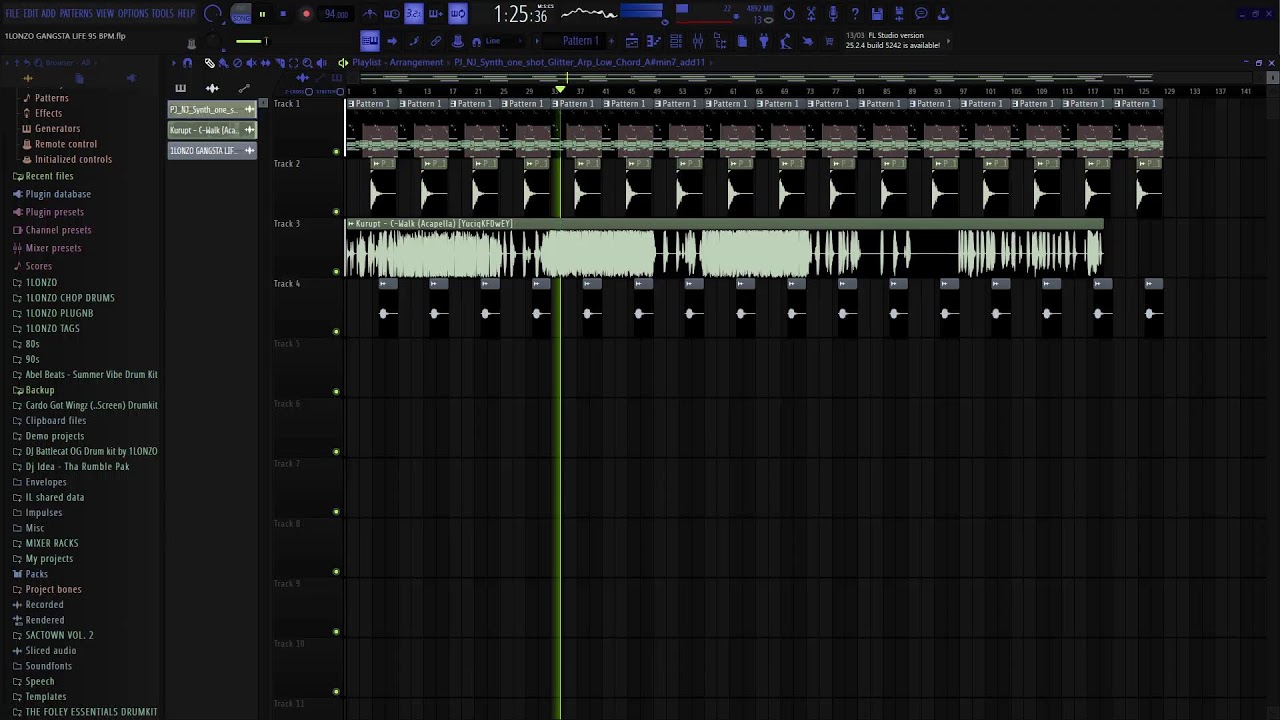Select the playlist slice tool
The height and width of the screenshot is (720, 1280).
point(280,62)
